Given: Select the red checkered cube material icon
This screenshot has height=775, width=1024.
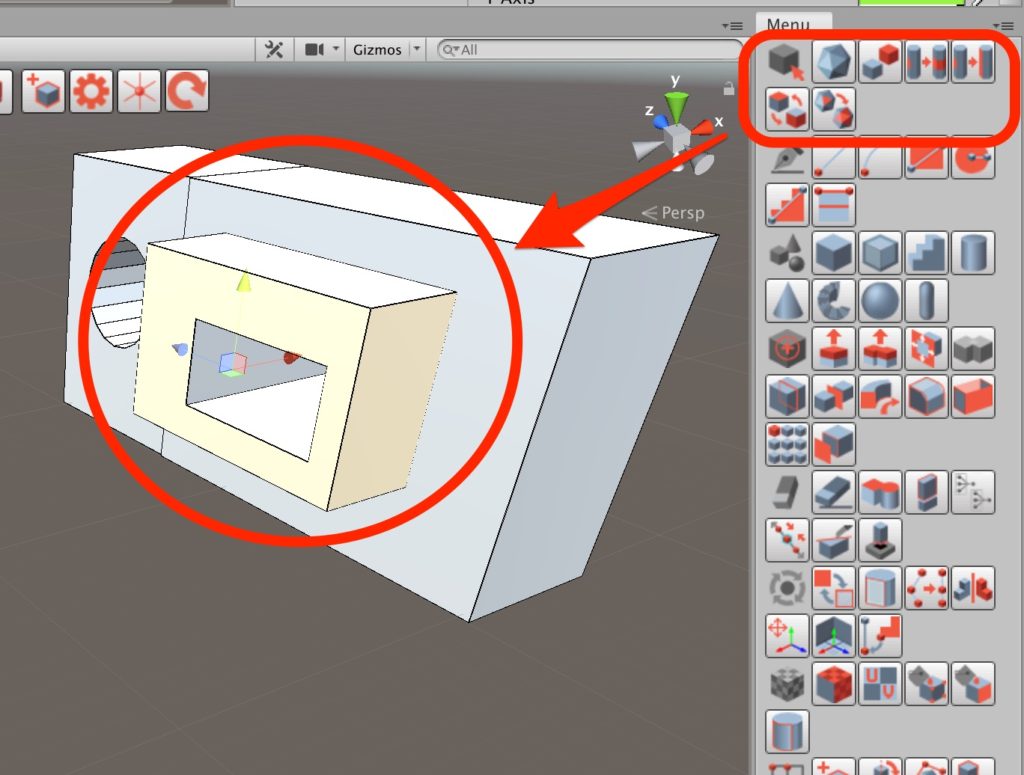Looking at the screenshot, I should click(x=832, y=684).
